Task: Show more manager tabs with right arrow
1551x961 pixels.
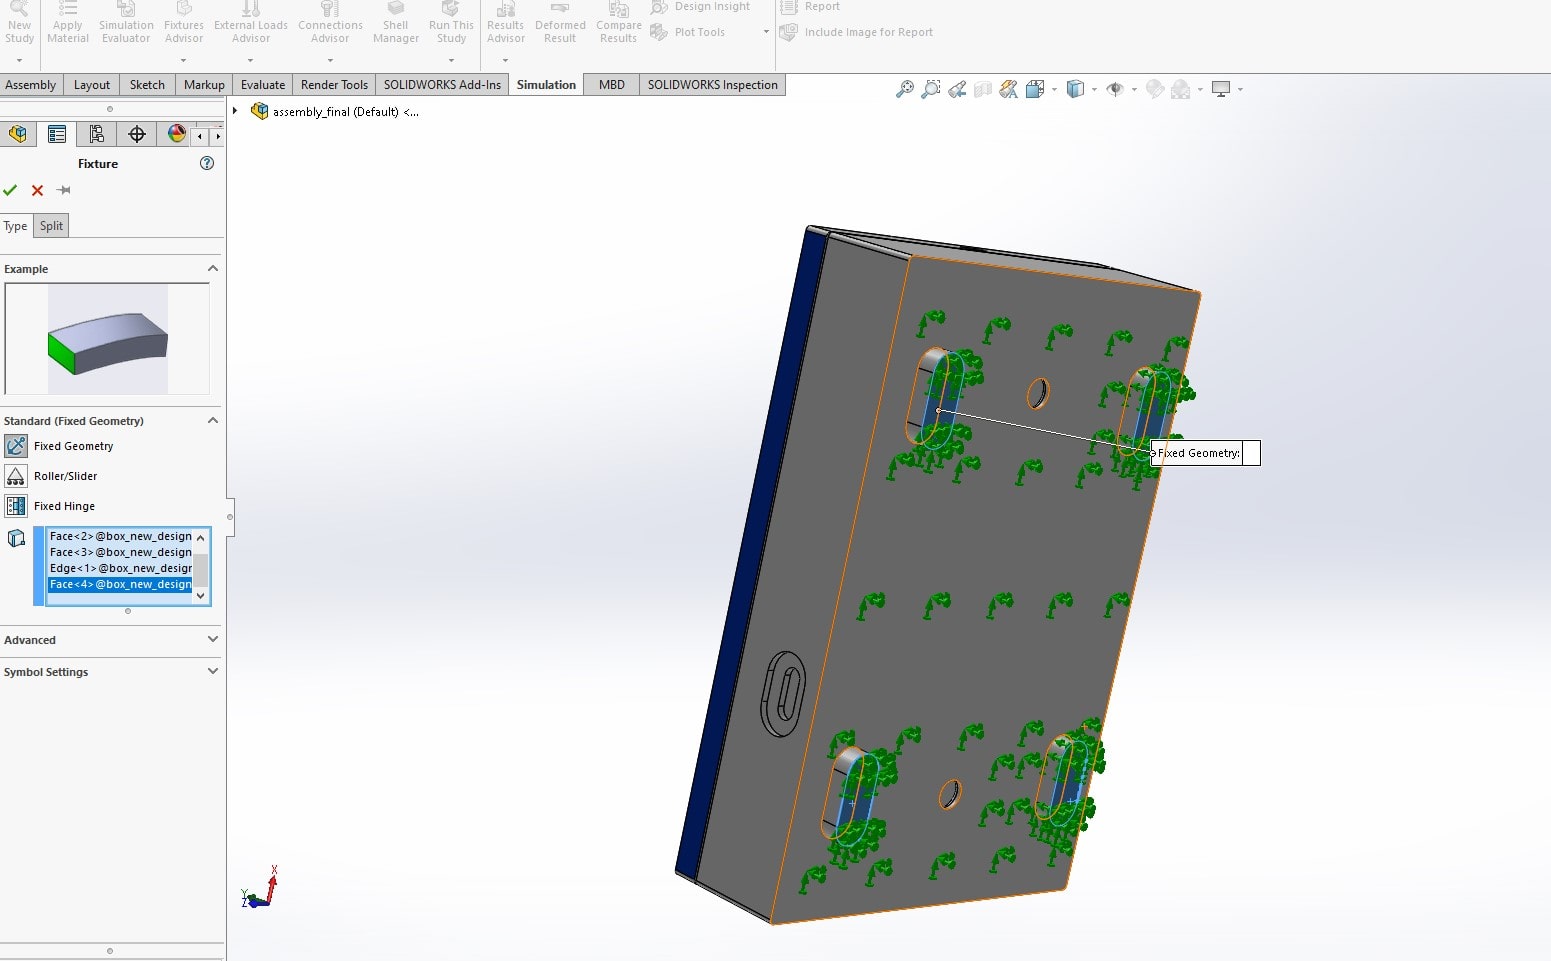Action: click(217, 135)
